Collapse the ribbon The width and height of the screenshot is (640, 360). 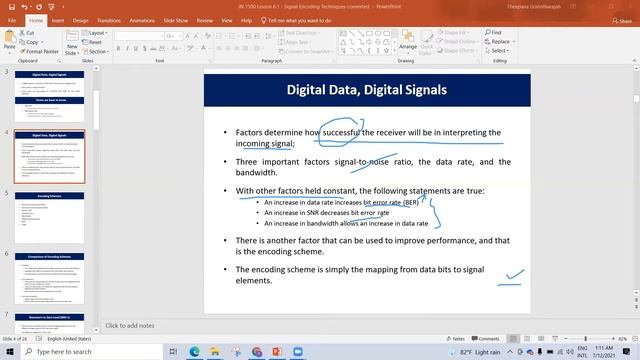click(634, 60)
